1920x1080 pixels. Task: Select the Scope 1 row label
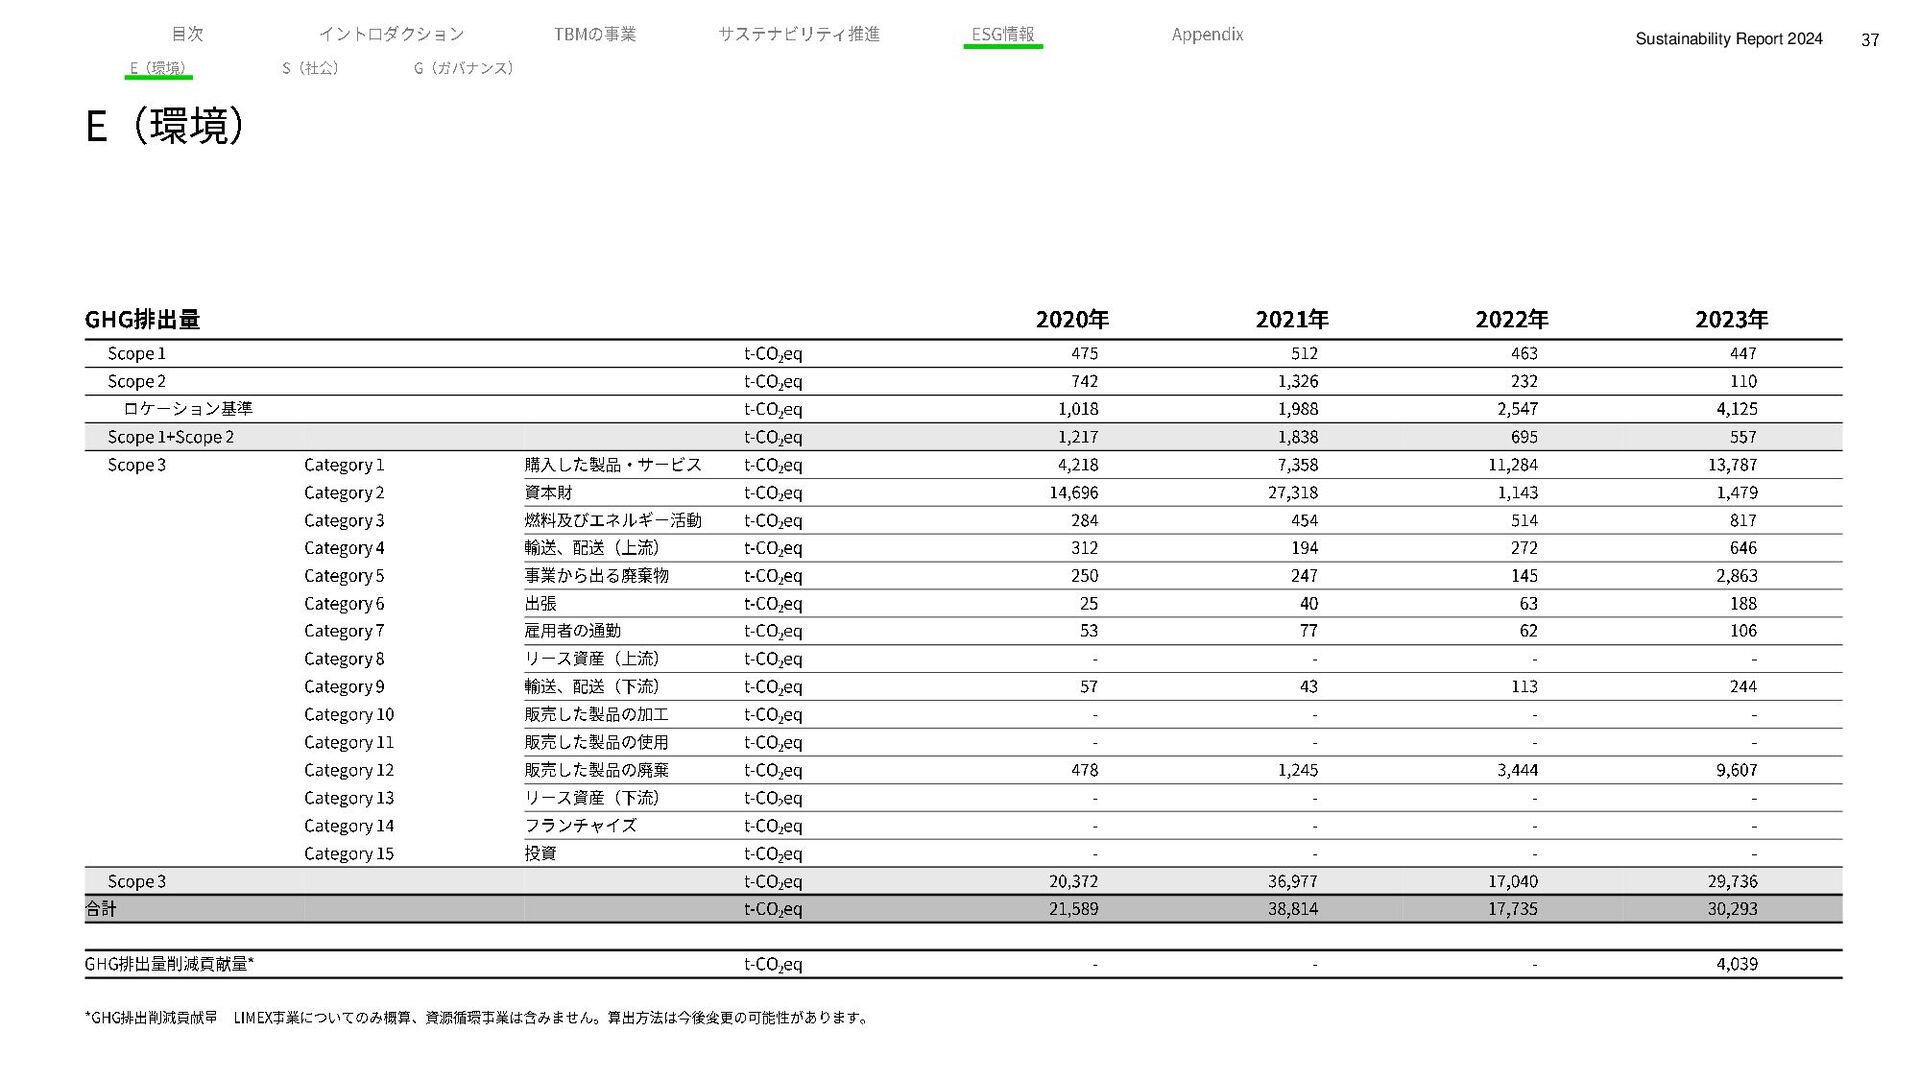(137, 353)
